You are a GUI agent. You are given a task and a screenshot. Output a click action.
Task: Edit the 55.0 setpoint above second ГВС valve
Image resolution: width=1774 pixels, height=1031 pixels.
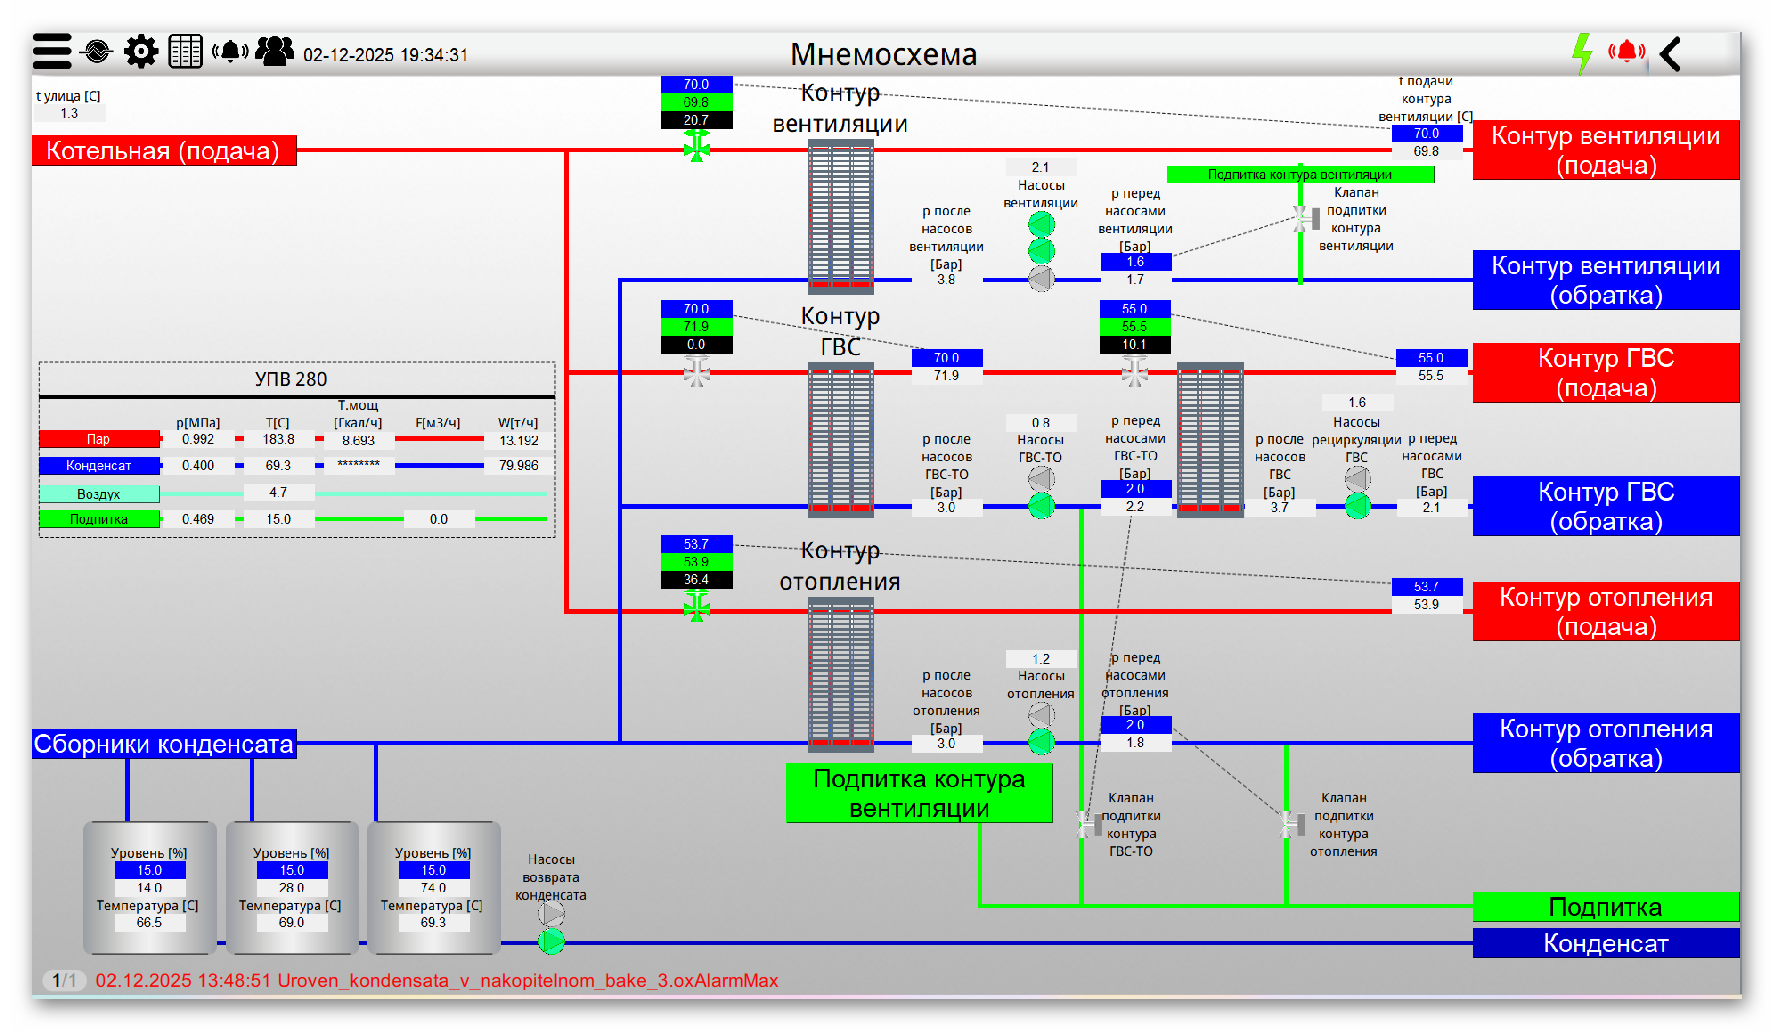click(1135, 309)
